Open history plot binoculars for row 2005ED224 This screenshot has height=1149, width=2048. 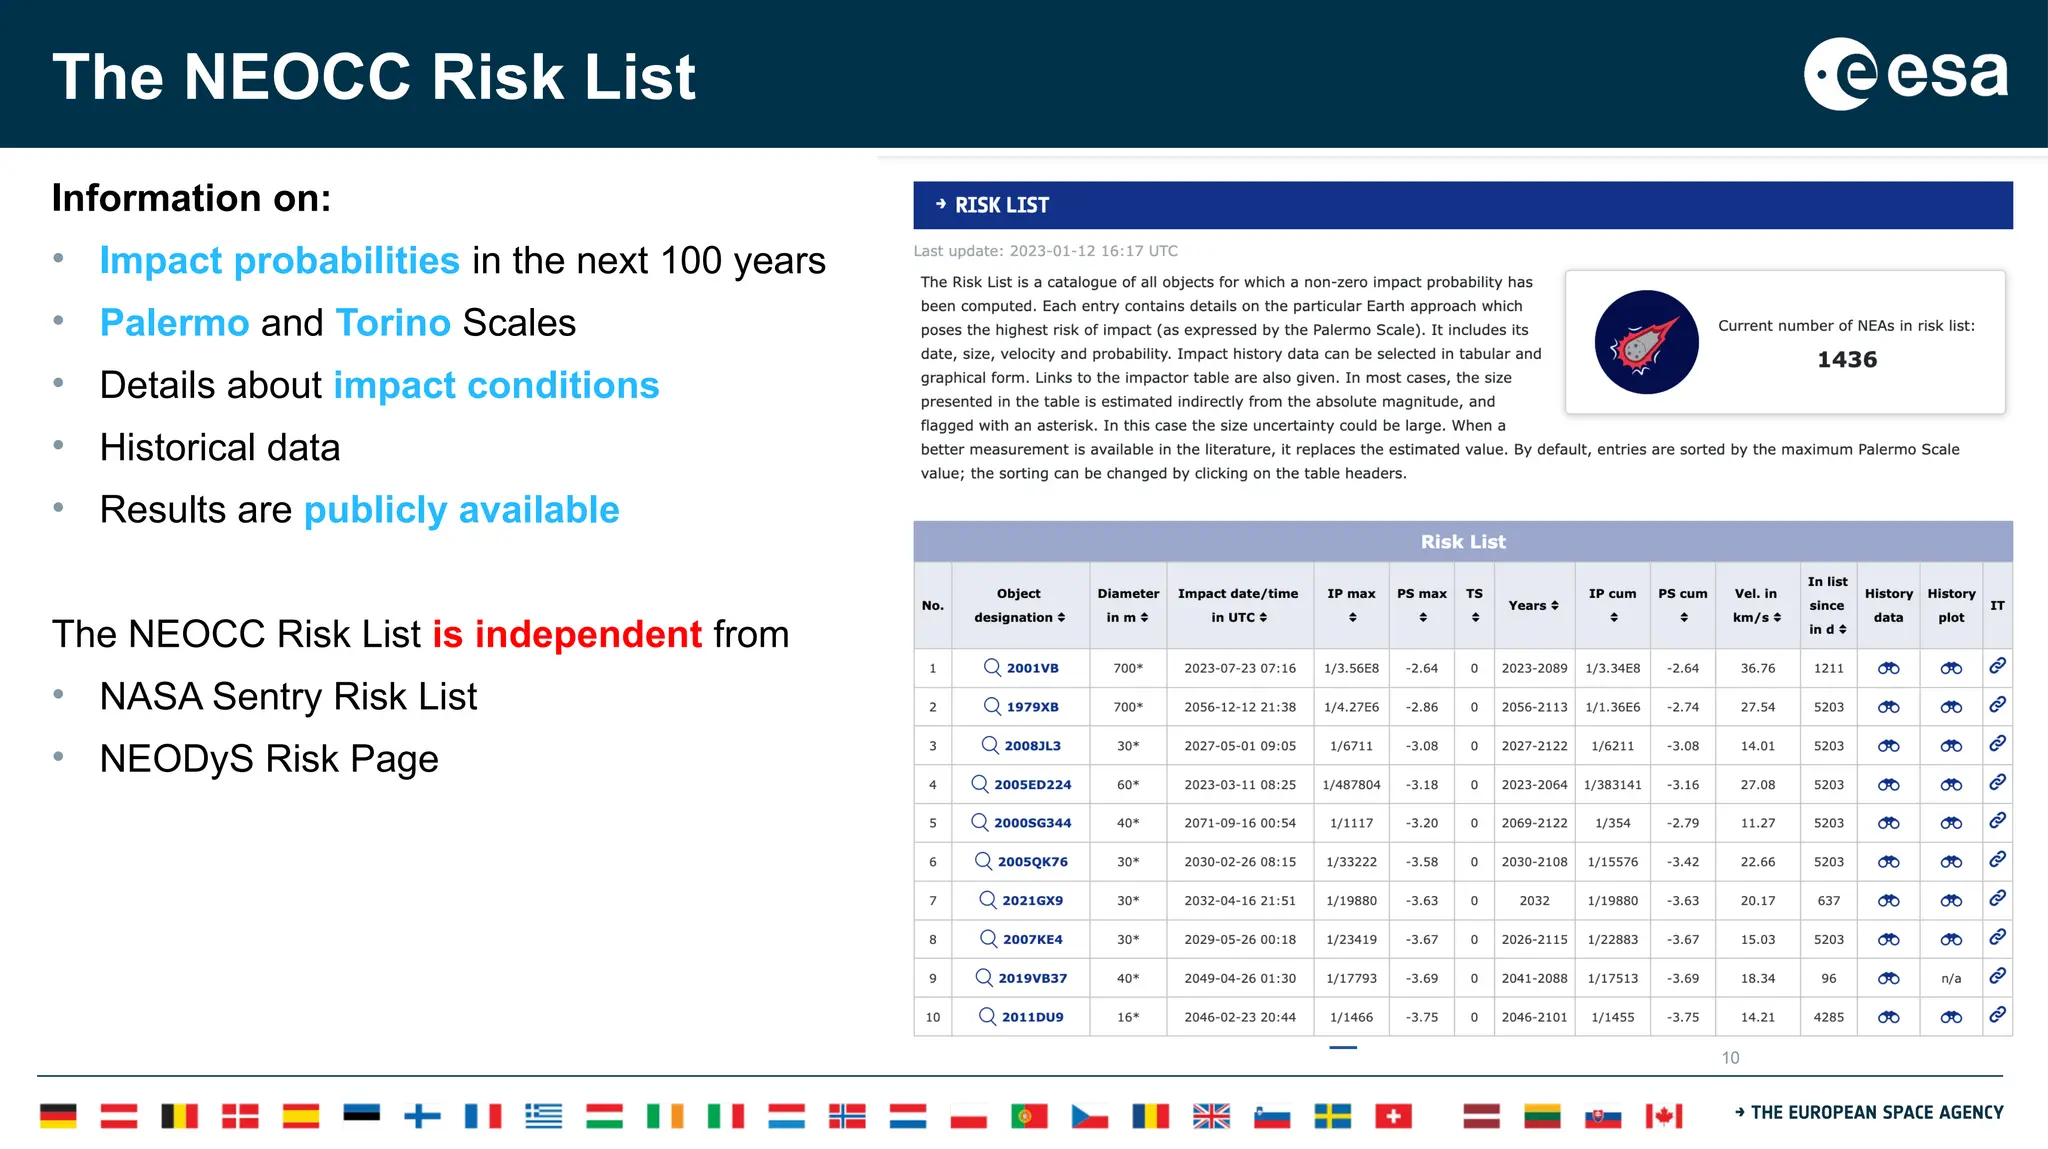coord(1951,785)
